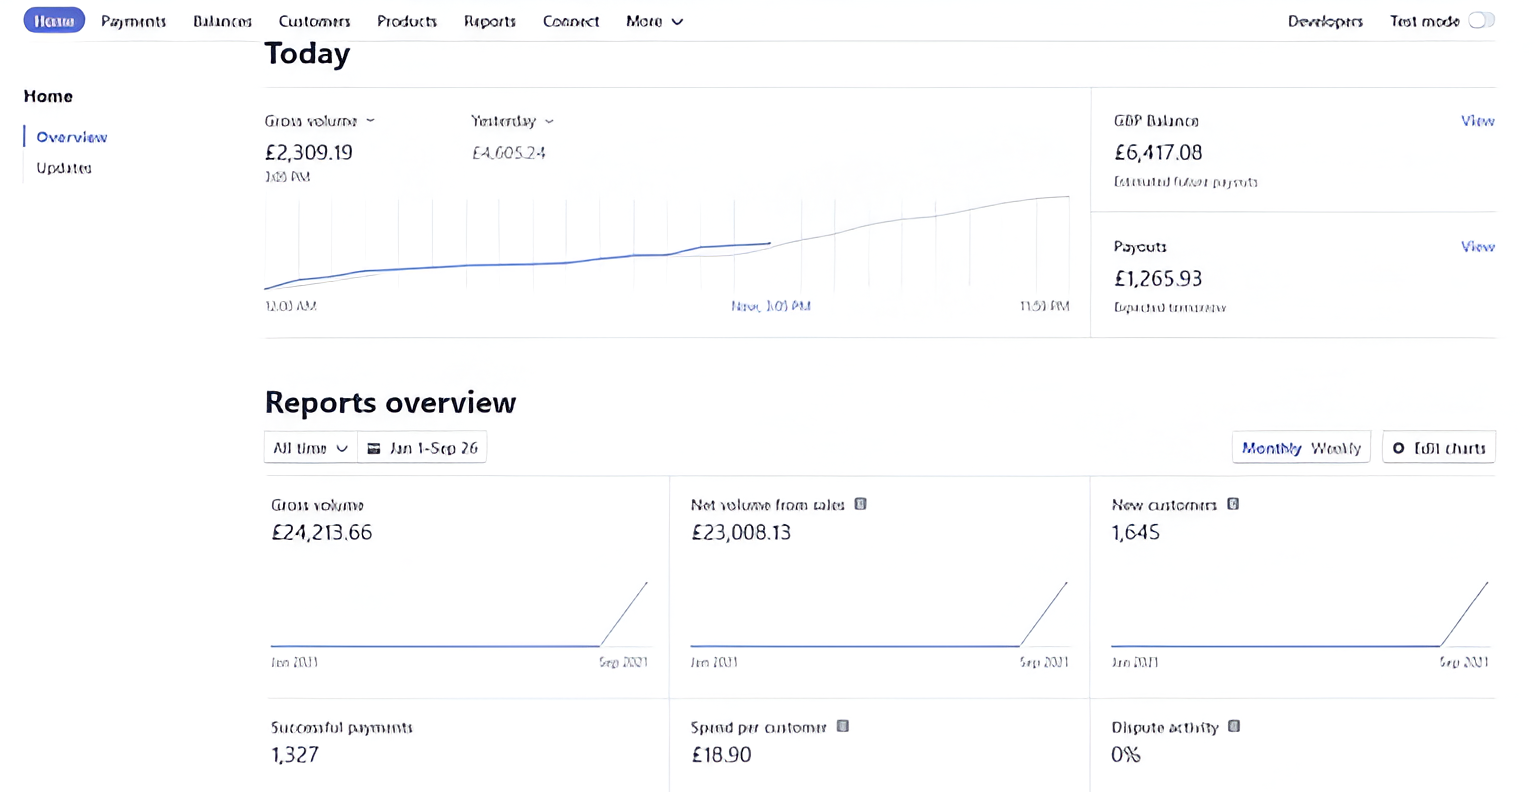This screenshot has width=1536, height=792.
Task: Switch charts to Weekly view
Action: click(x=1335, y=448)
